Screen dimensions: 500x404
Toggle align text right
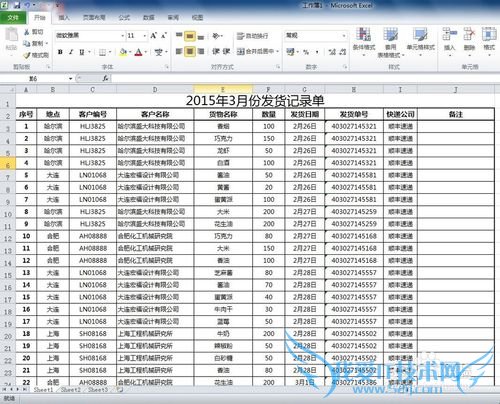pos(201,51)
